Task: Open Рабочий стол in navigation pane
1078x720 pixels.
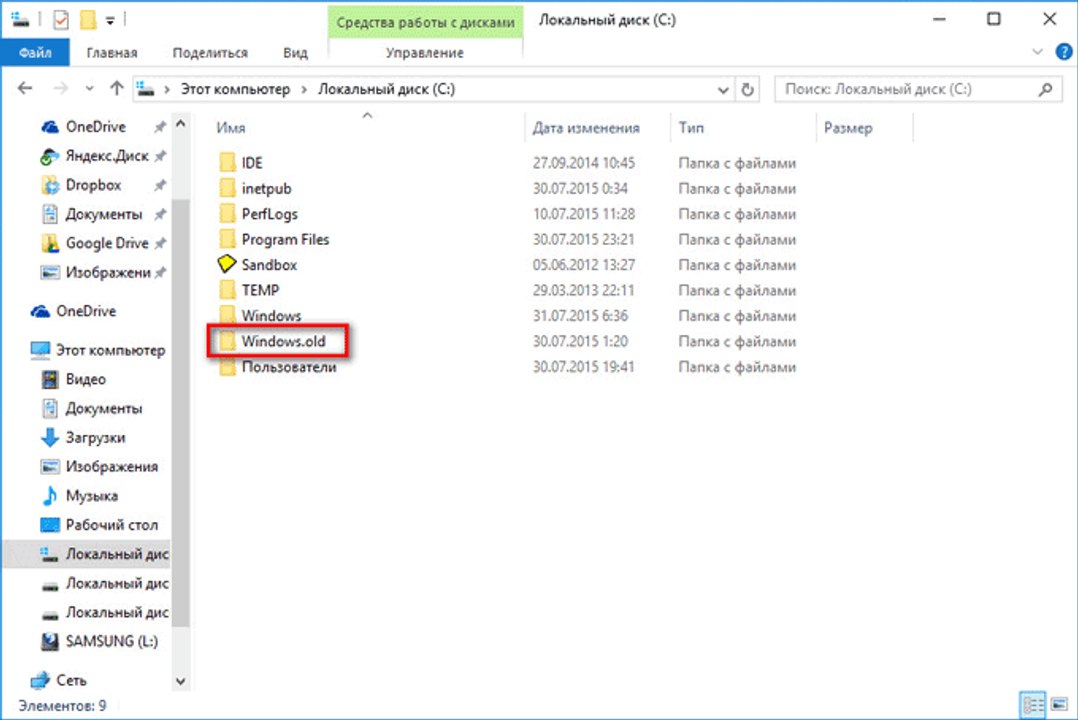Action: coord(111,525)
